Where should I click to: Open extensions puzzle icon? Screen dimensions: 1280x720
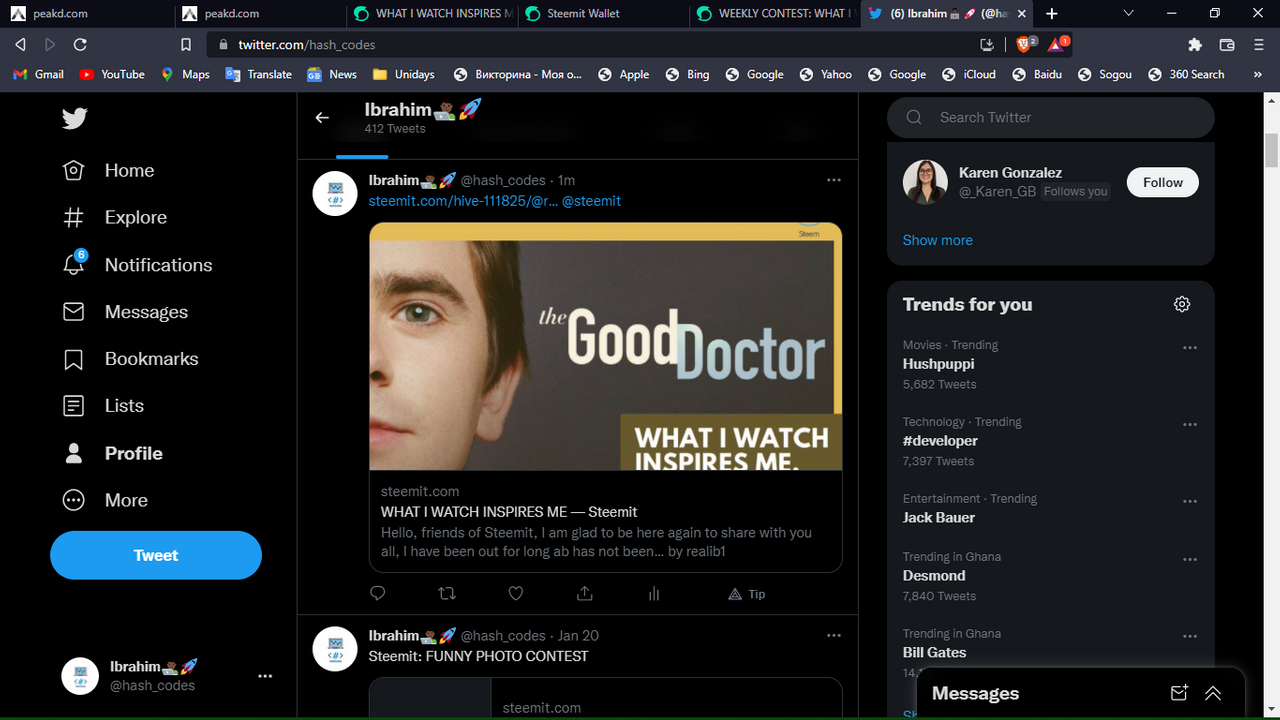[x=1195, y=45]
